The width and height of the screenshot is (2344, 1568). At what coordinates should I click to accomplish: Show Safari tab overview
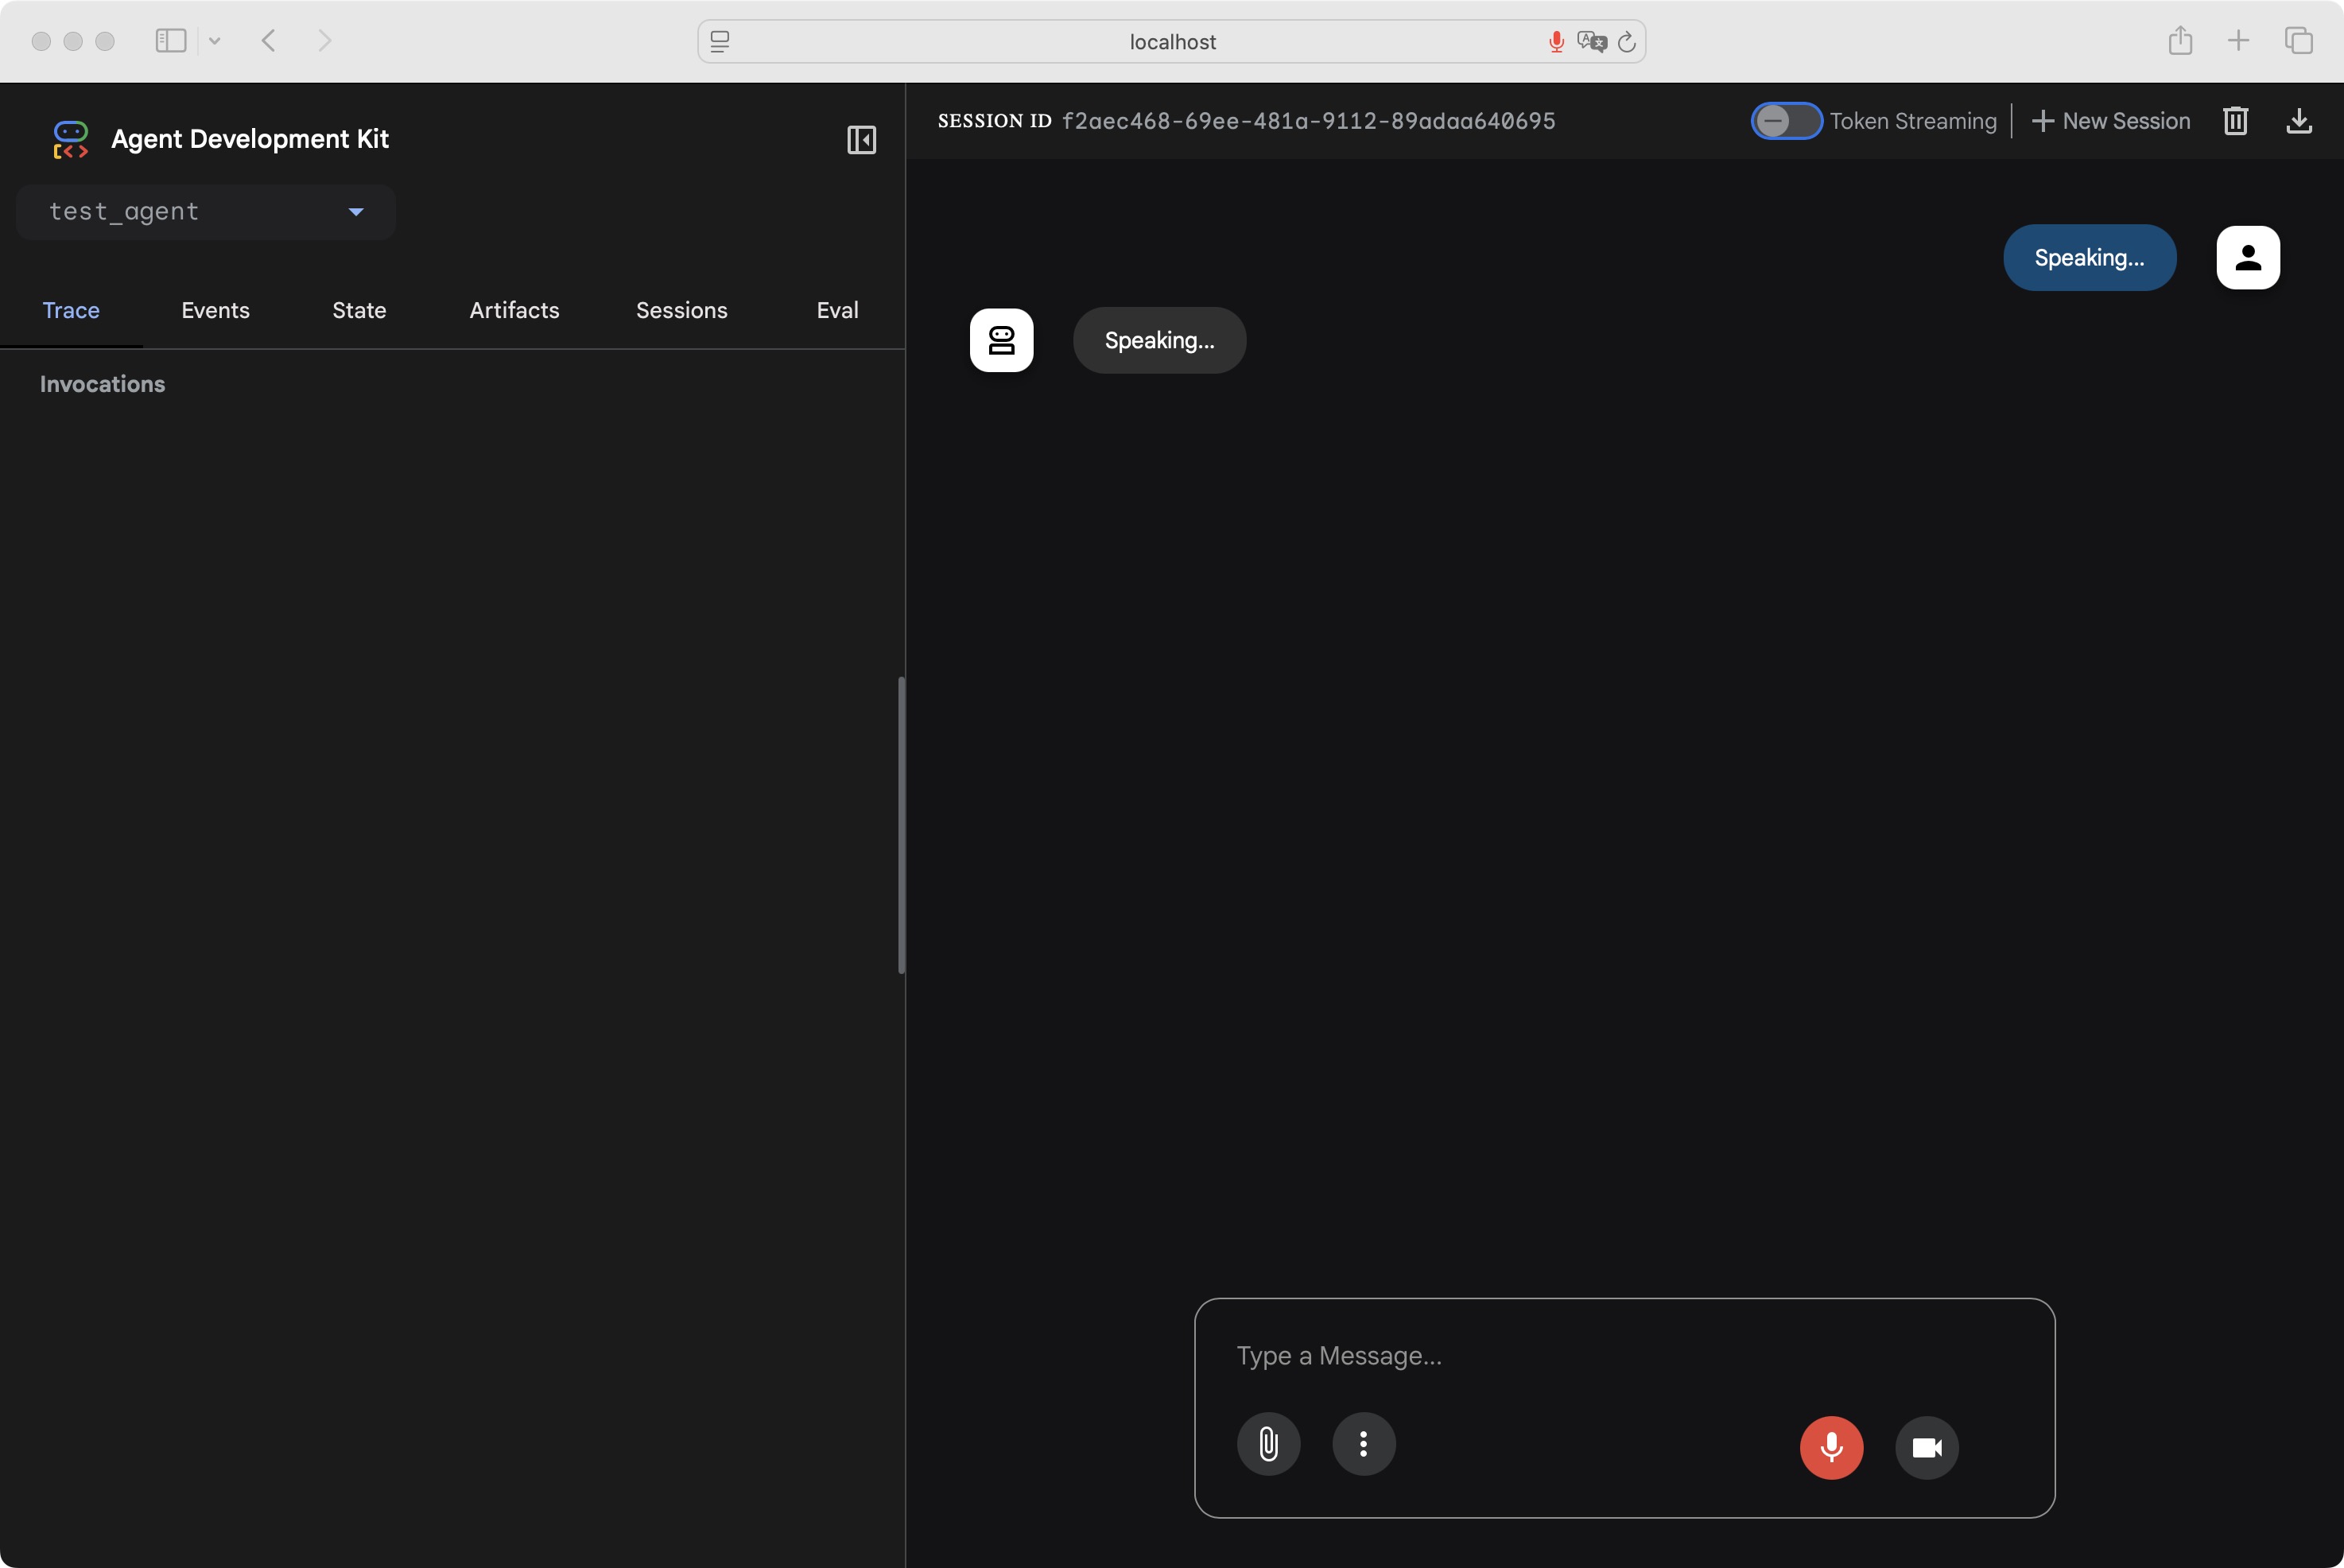click(x=2298, y=40)
